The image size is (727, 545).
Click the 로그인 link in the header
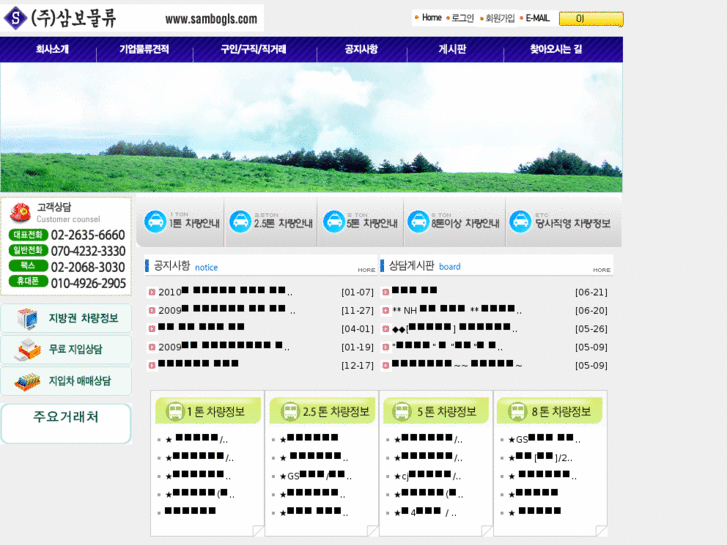tap(462, 18)
